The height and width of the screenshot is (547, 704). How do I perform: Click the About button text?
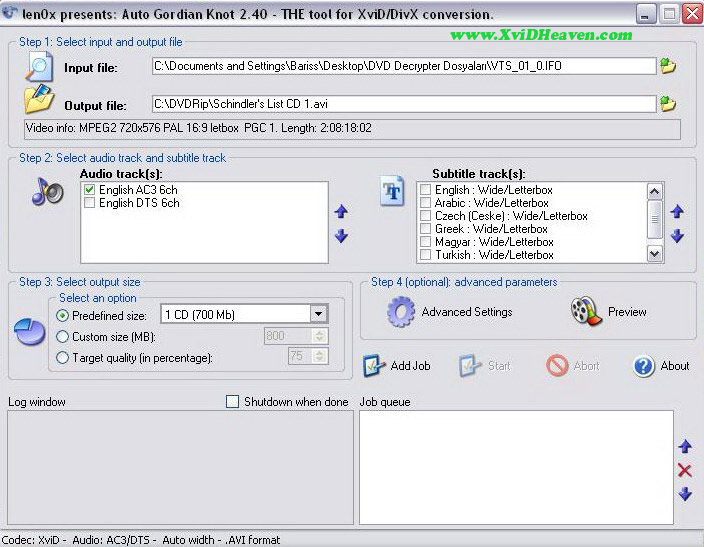(675, 366)
